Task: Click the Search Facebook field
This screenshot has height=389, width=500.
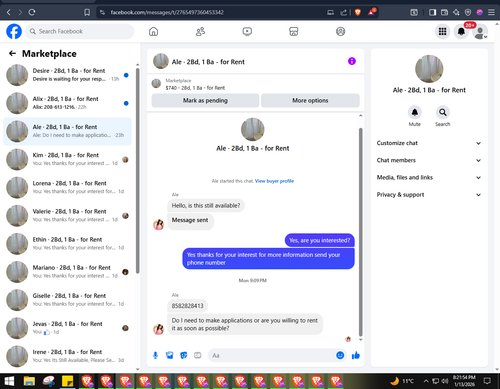Action: [80, 31]
